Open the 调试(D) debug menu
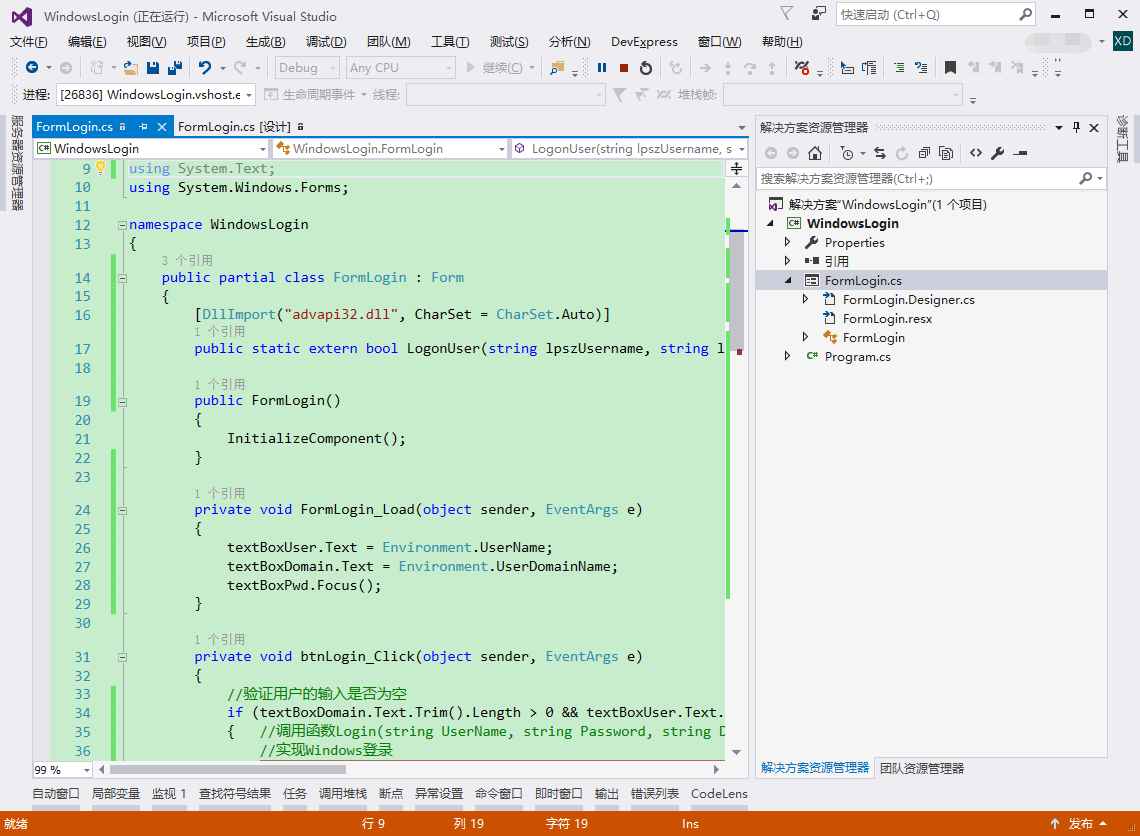Image resolution: width=1140 pixels, height=836 pixels. click(326, 41)
